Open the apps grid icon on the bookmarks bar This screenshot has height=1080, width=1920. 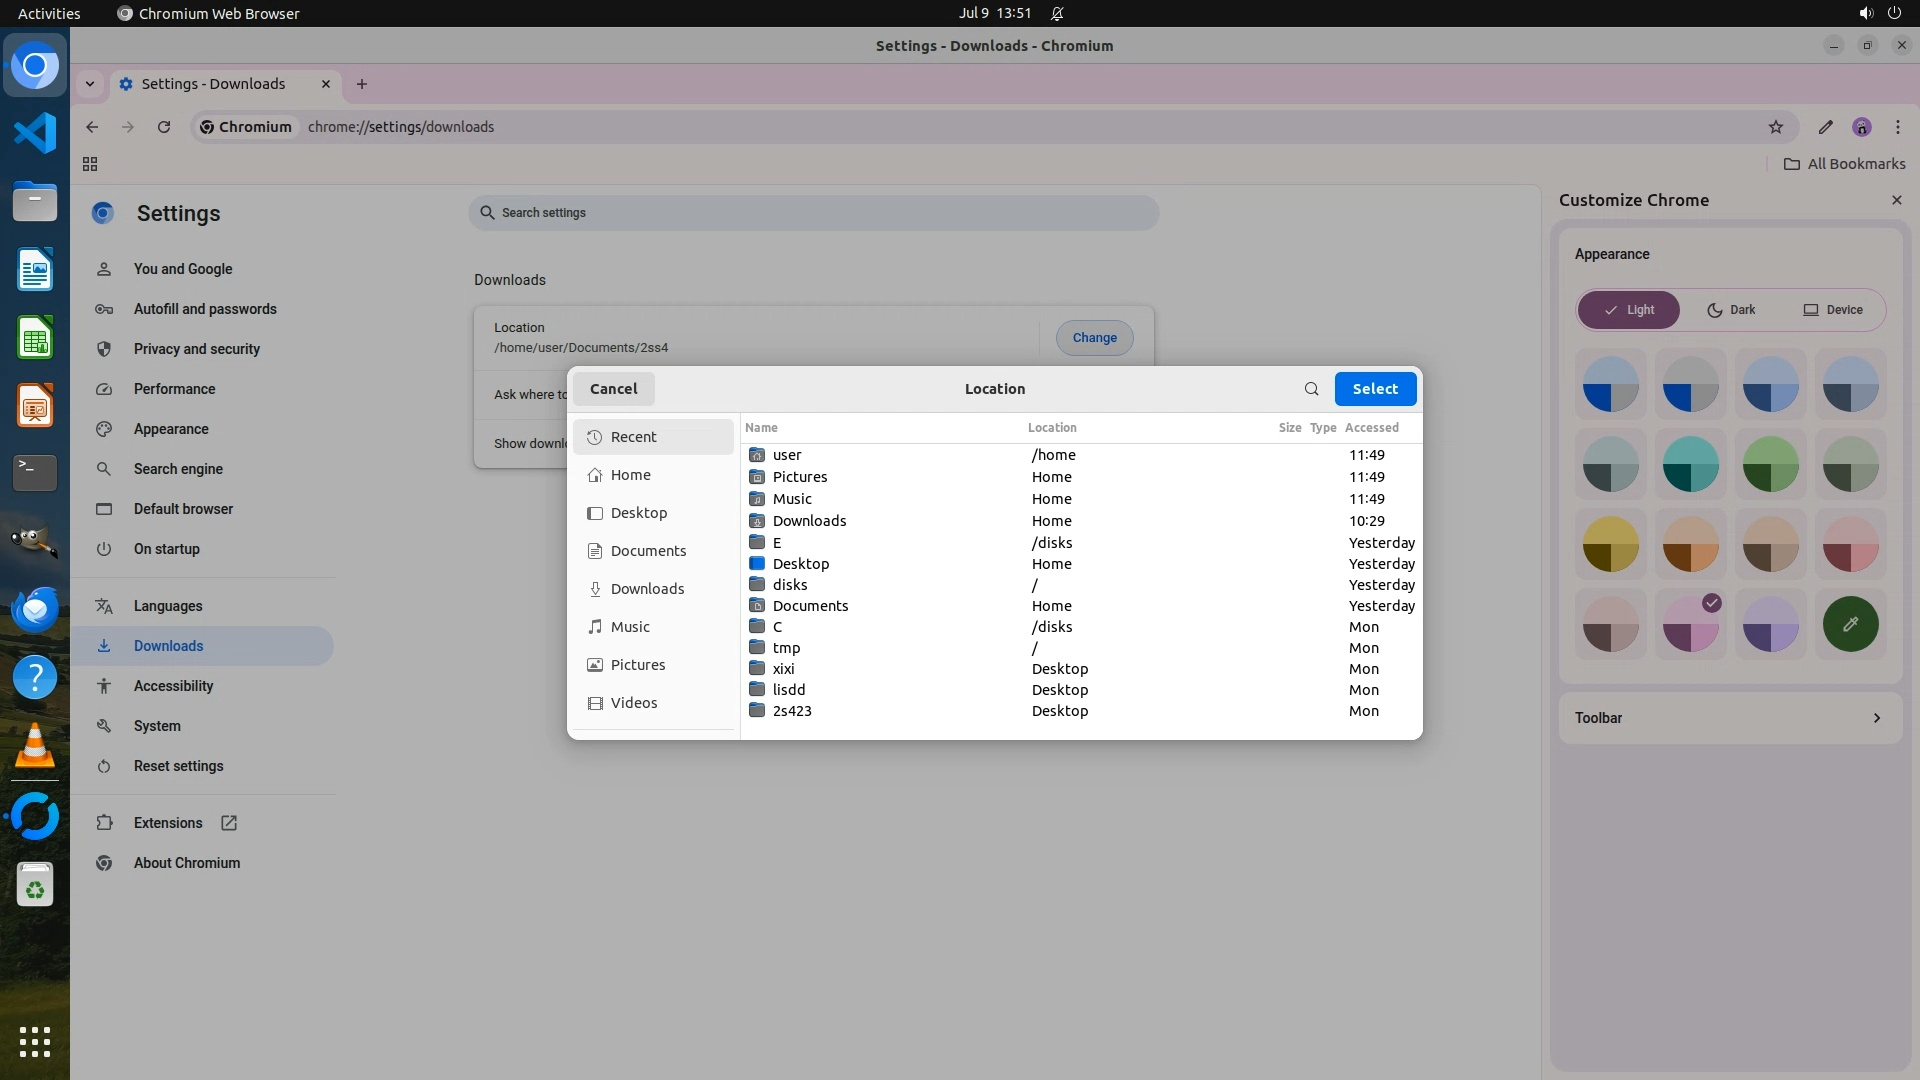click(x=90, y=164)
